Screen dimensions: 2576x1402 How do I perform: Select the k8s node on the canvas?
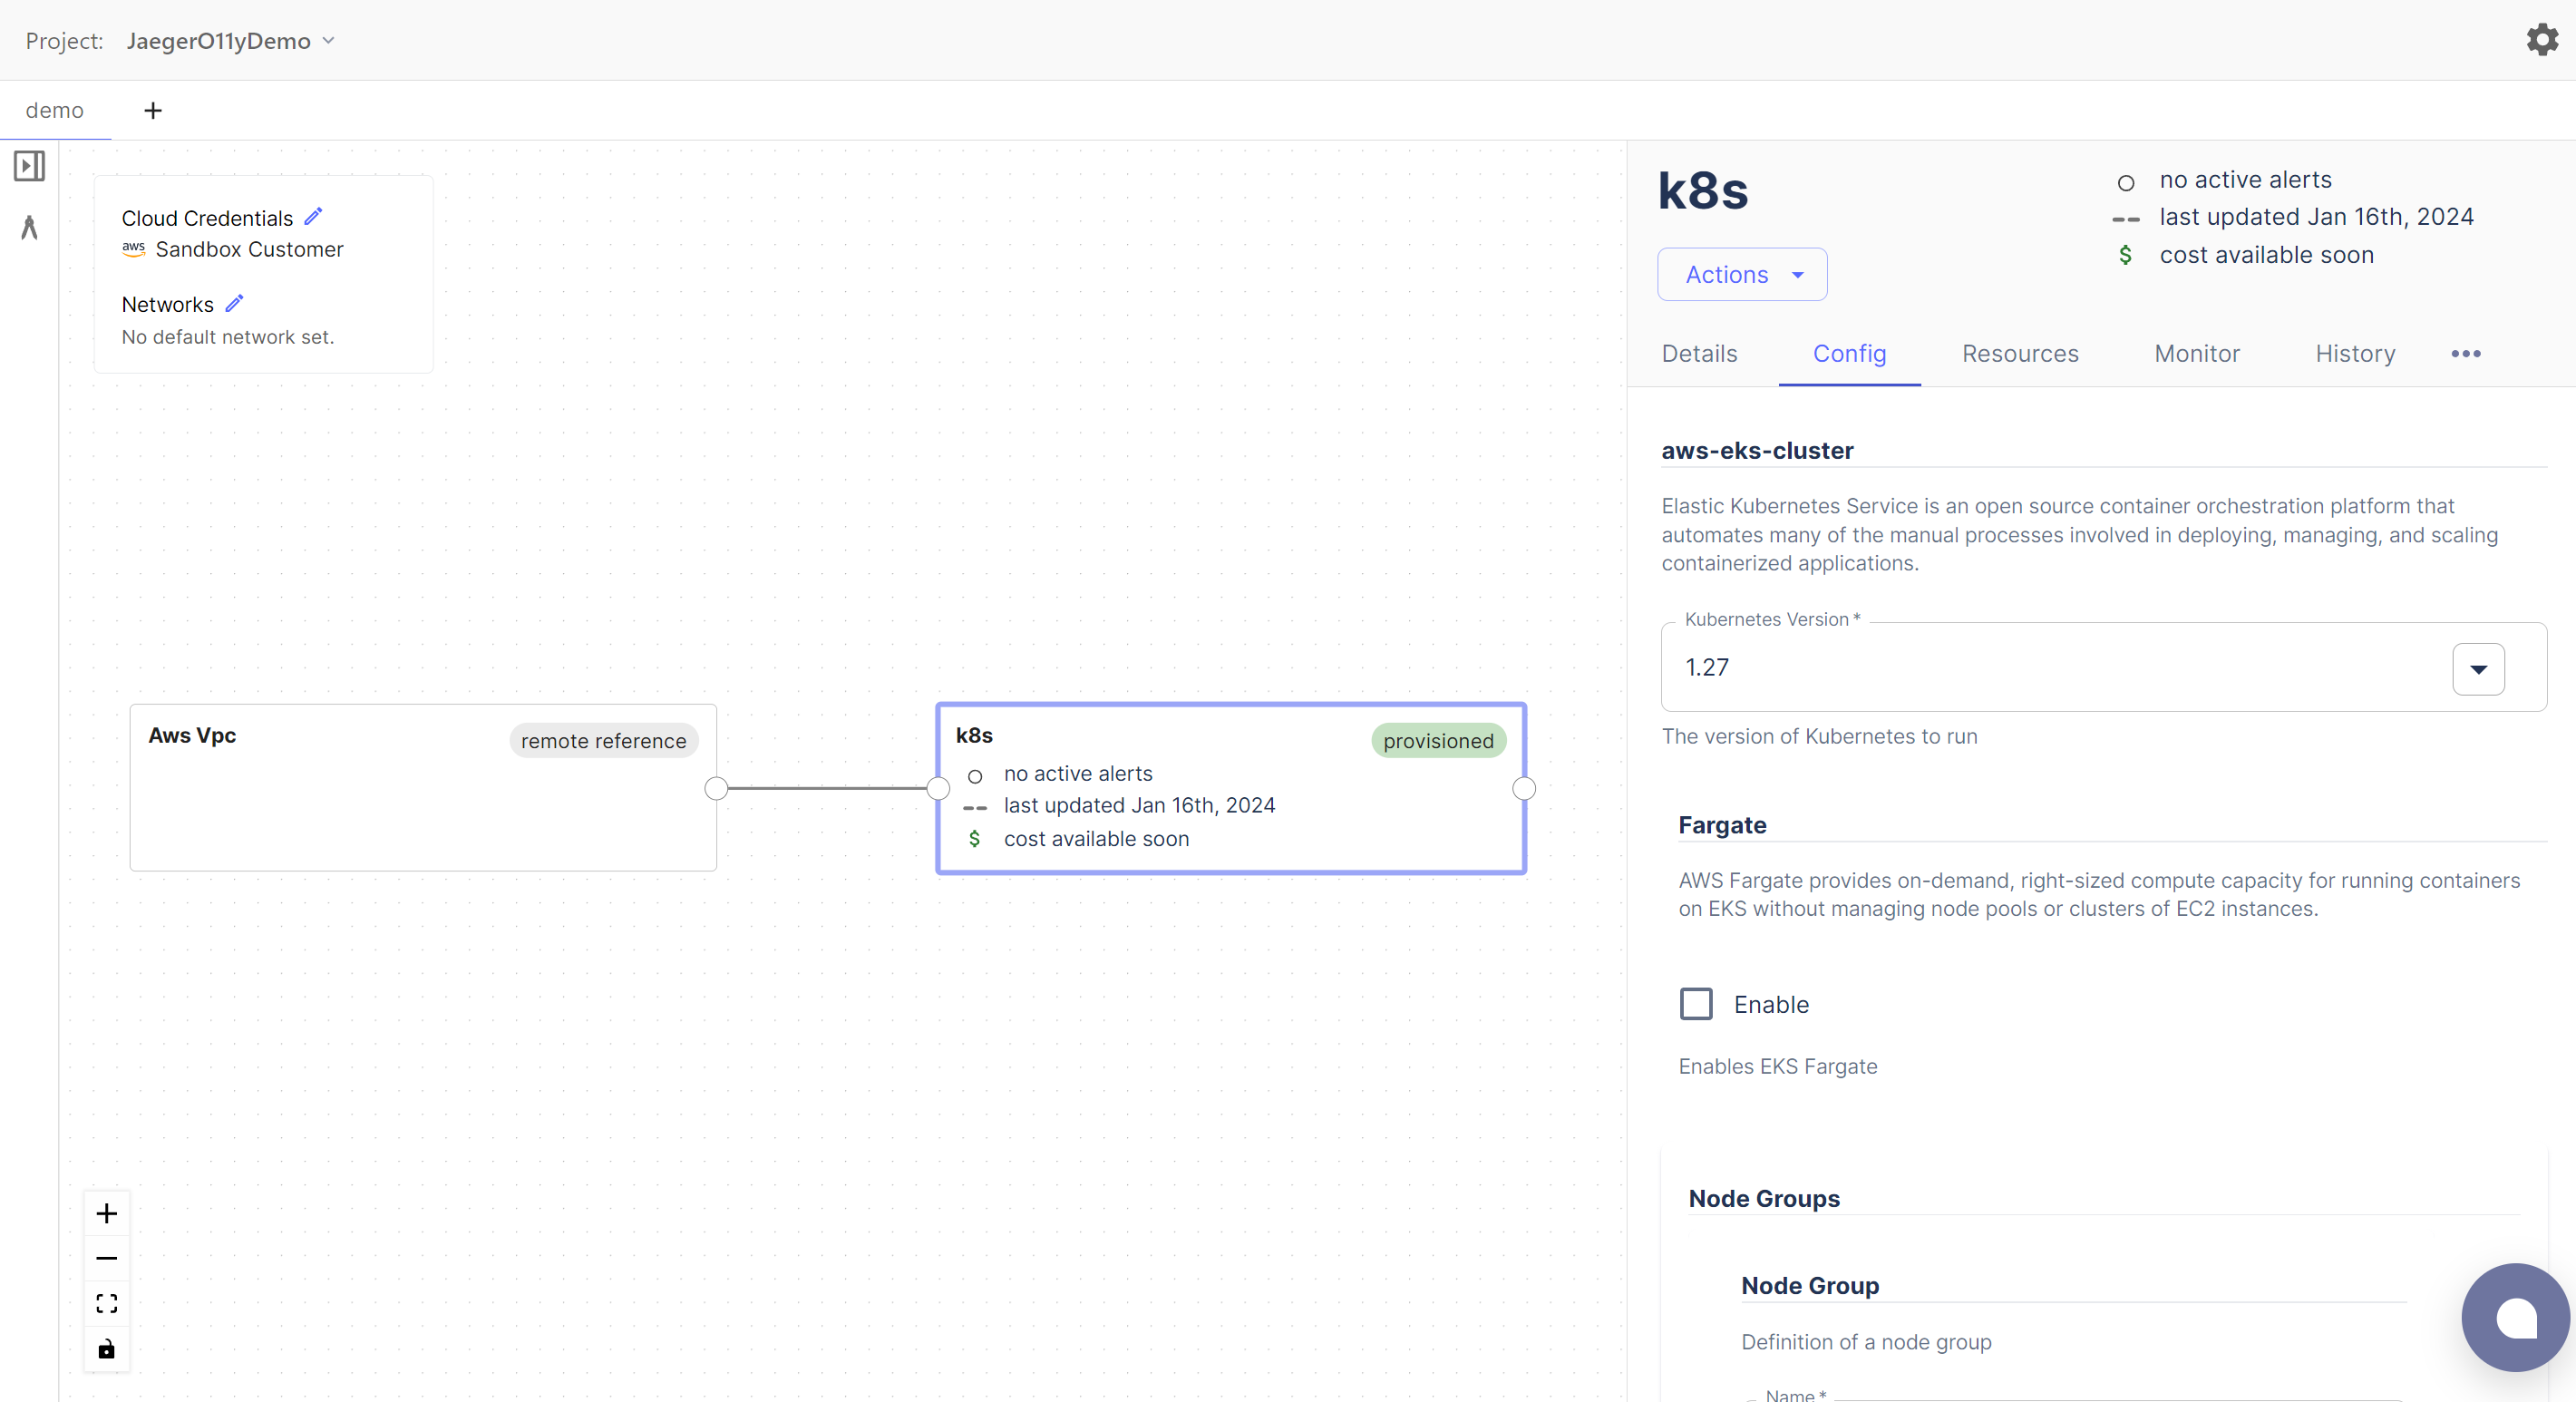pyautogui.click(x=1231, y=788)
